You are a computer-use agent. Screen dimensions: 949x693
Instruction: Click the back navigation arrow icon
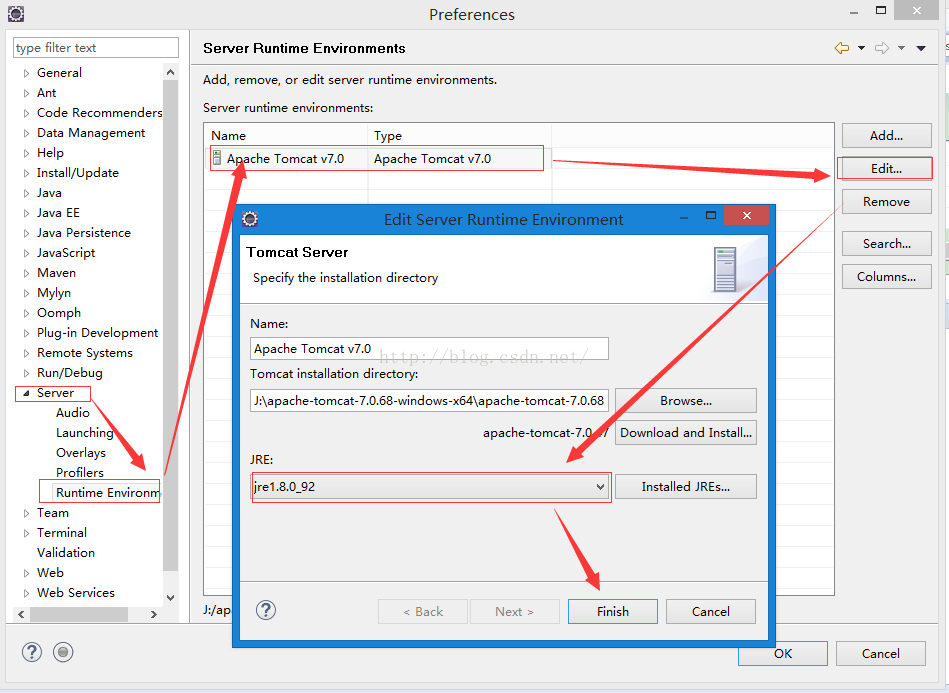pyautogui.click(x=841, y=48)
